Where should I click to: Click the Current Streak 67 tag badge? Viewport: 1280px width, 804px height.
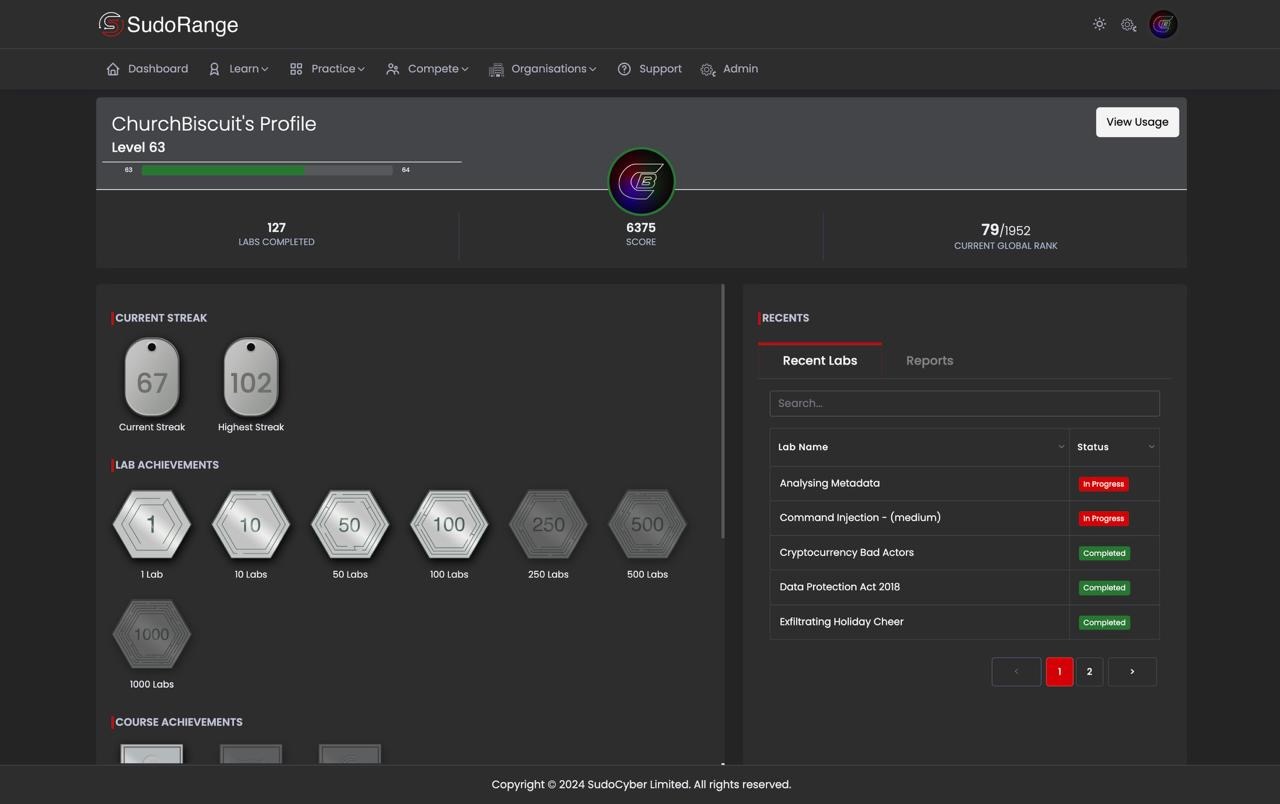coord(152,377)
